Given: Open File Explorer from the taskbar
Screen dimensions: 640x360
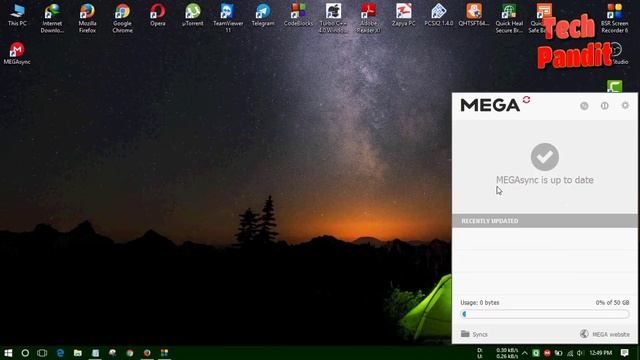Looking at the screenshot, I should [x=78, y=353].
